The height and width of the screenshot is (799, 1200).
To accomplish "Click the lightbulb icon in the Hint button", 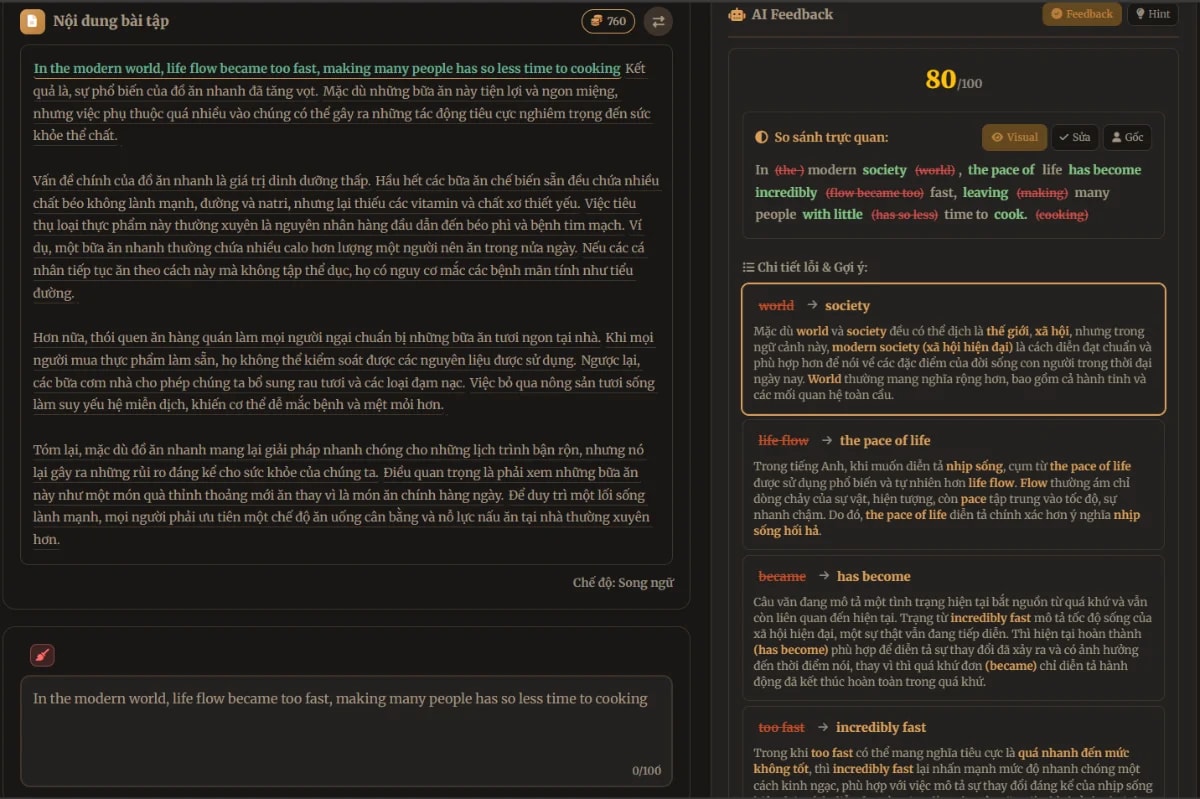I will click(x=1140, y=14).
